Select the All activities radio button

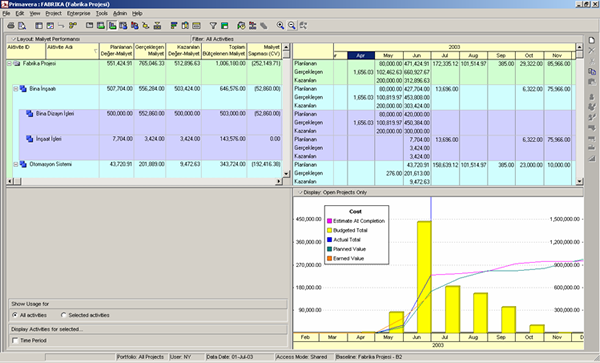coord(15,315)
